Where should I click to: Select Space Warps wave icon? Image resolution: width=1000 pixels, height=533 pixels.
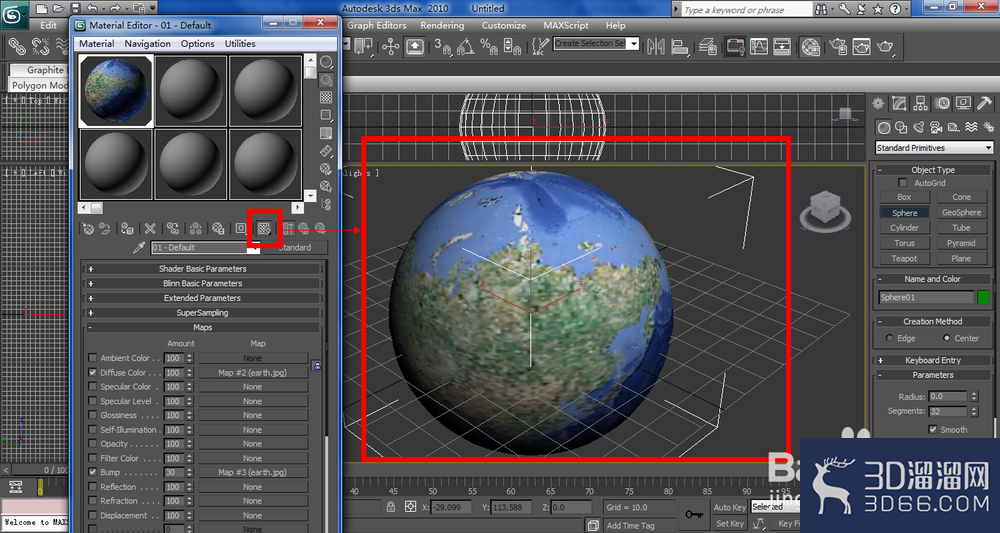[971, 128]
